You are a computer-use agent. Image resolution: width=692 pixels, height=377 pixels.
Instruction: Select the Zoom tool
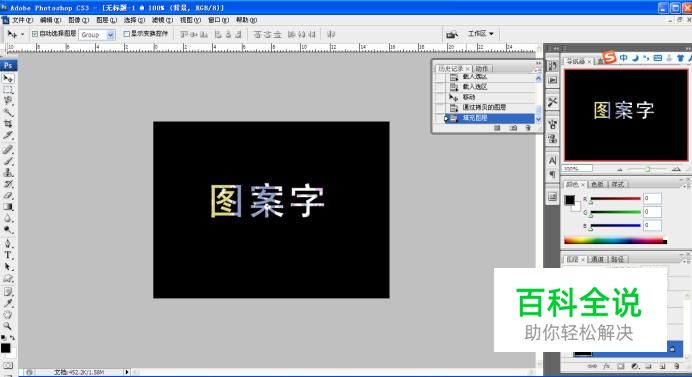(x=8, y=326)
